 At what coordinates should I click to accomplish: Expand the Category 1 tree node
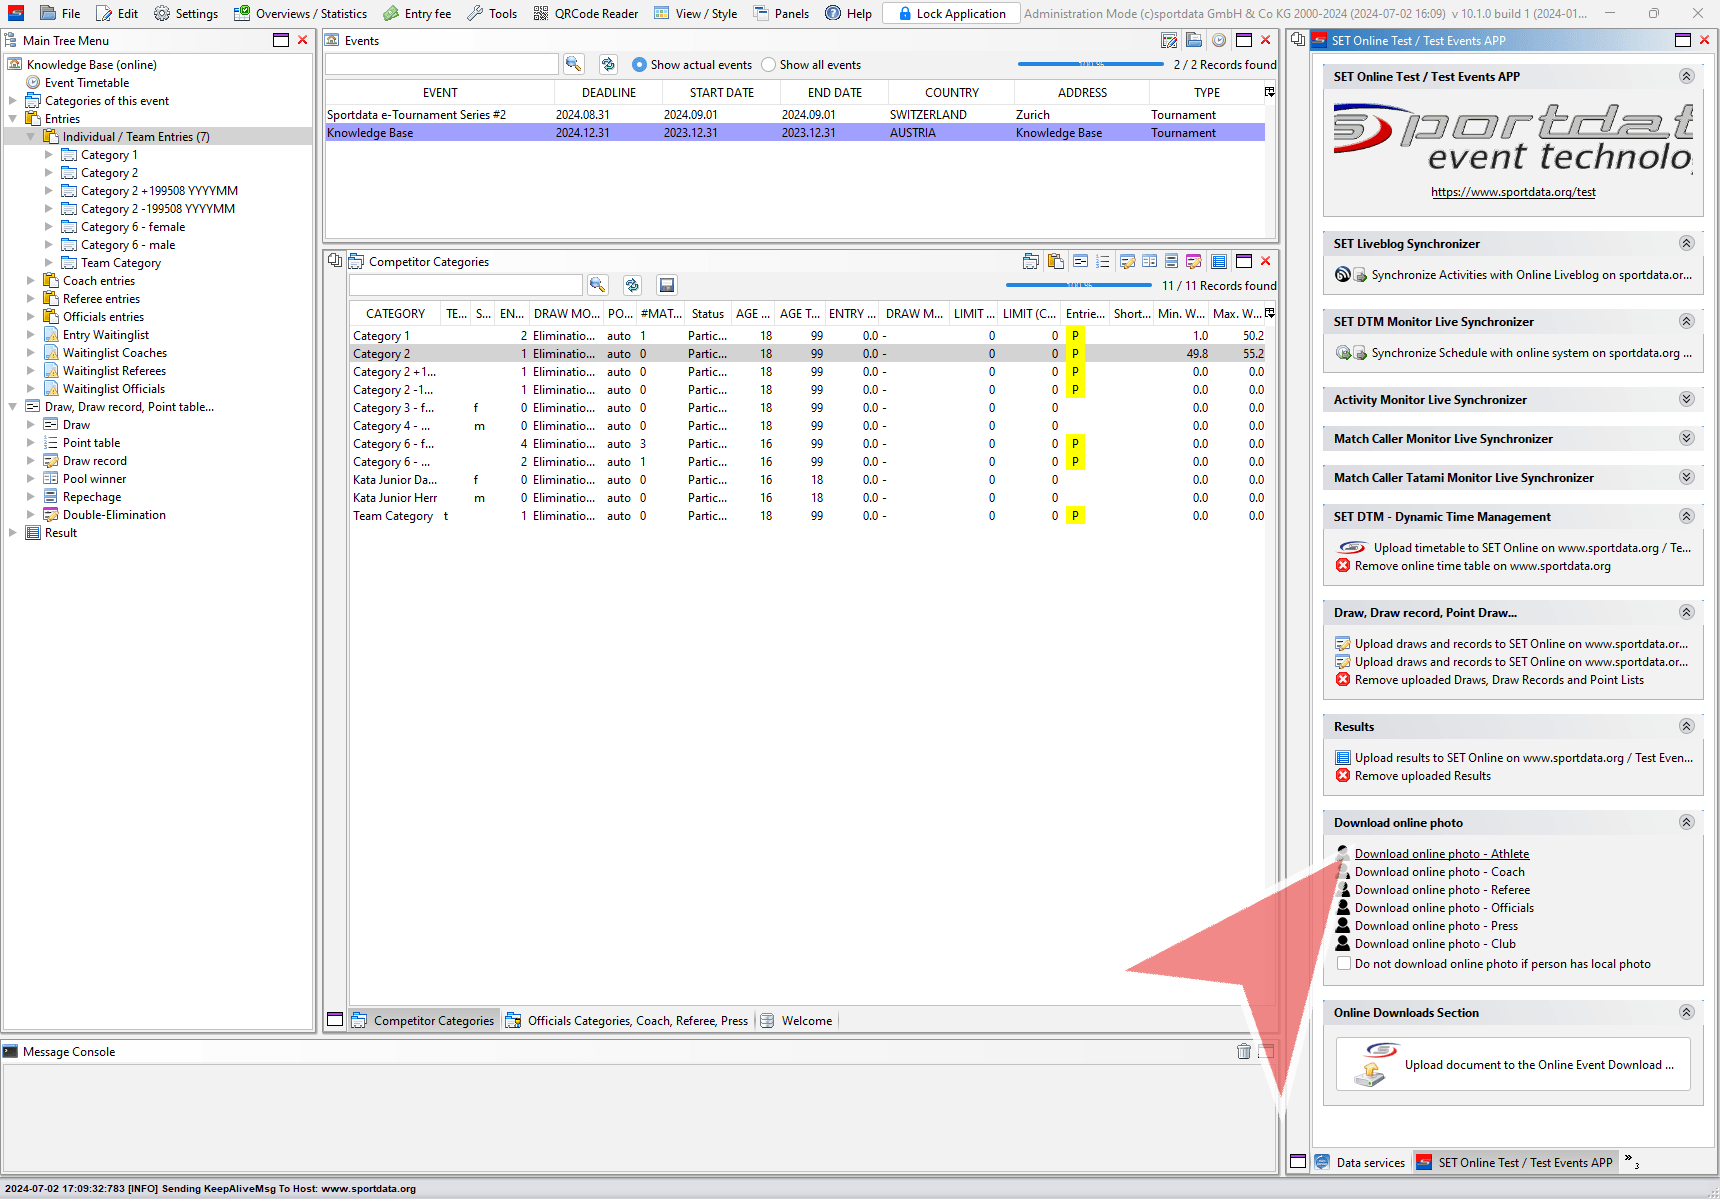(x=49, y=155)
